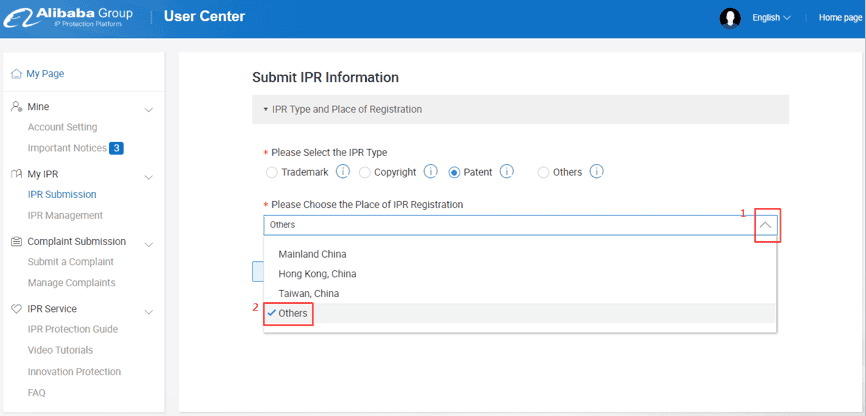Screen dimensions: 866x416
Task: Click the Trademark info icon
Action: coord(342,172)
